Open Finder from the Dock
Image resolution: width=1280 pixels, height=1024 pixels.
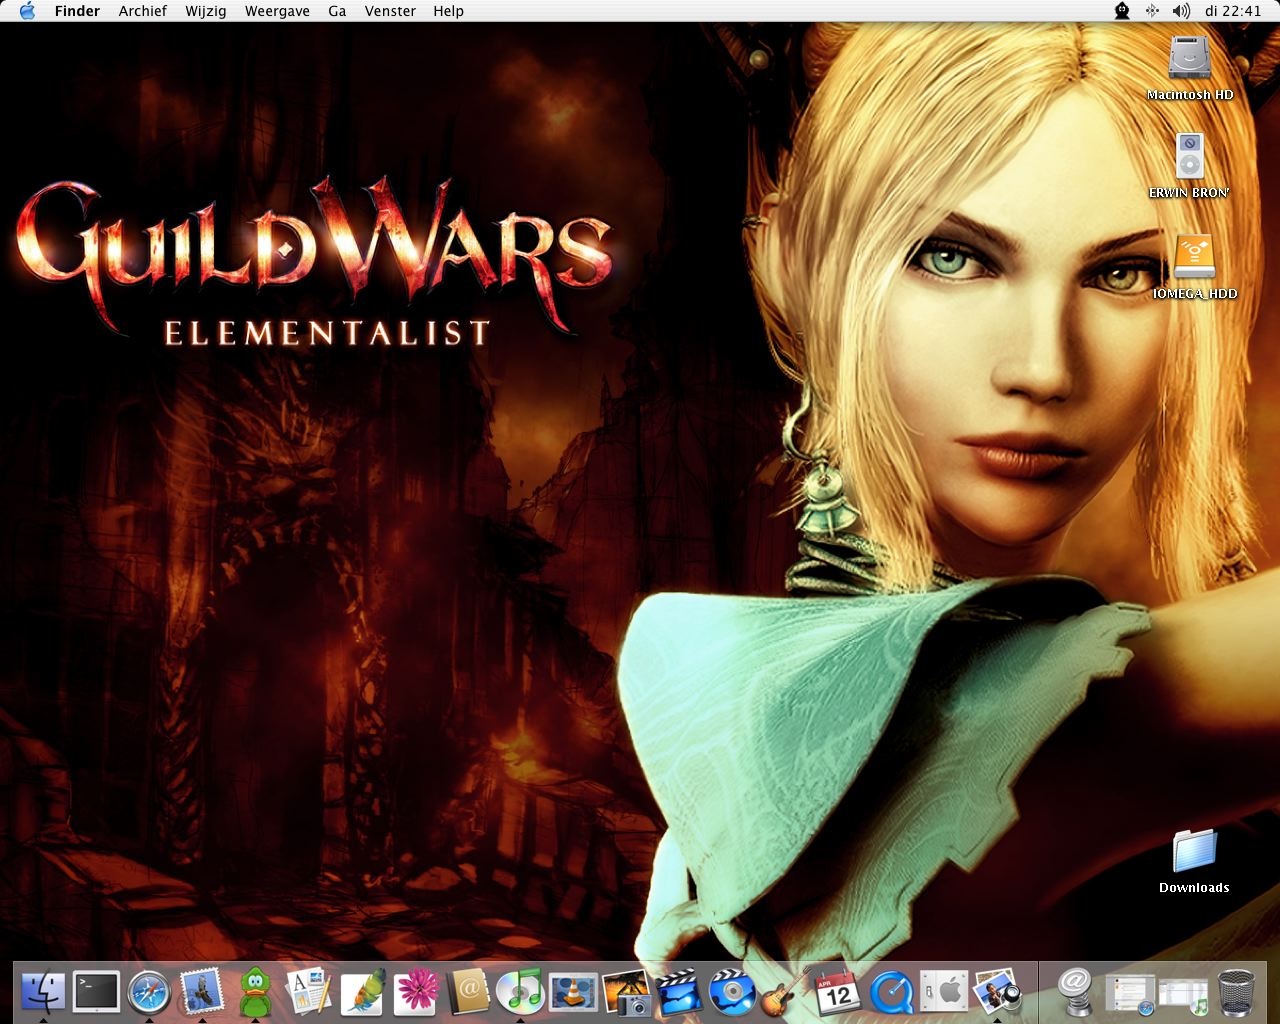tap(43, 992)
